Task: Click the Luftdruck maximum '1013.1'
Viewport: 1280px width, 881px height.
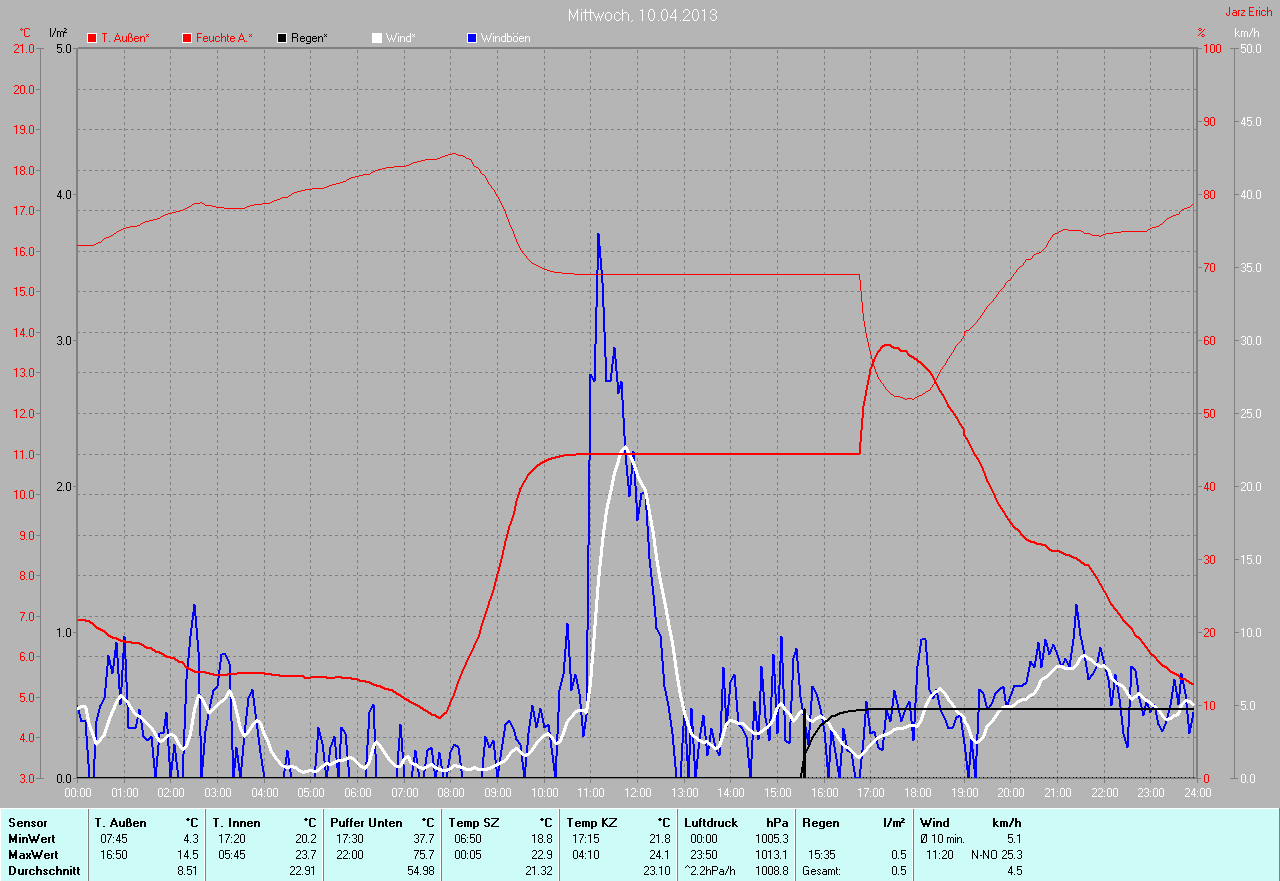Action: click(770, 855)
